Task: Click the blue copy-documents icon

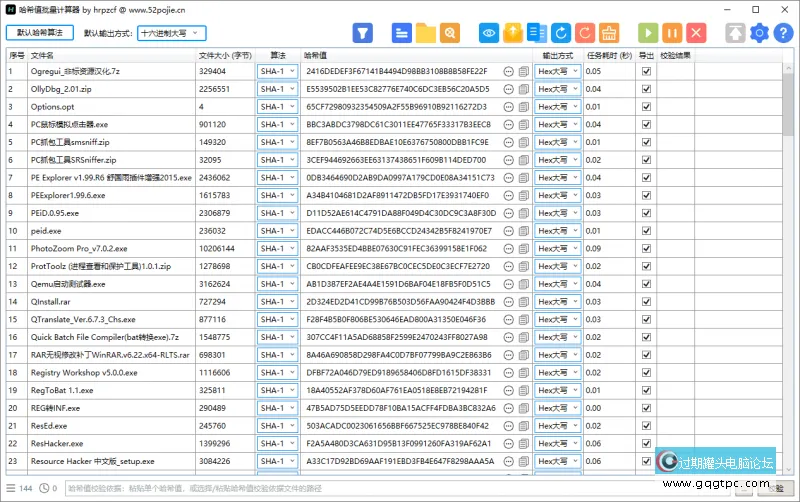Action: click(x=537, y=33)
